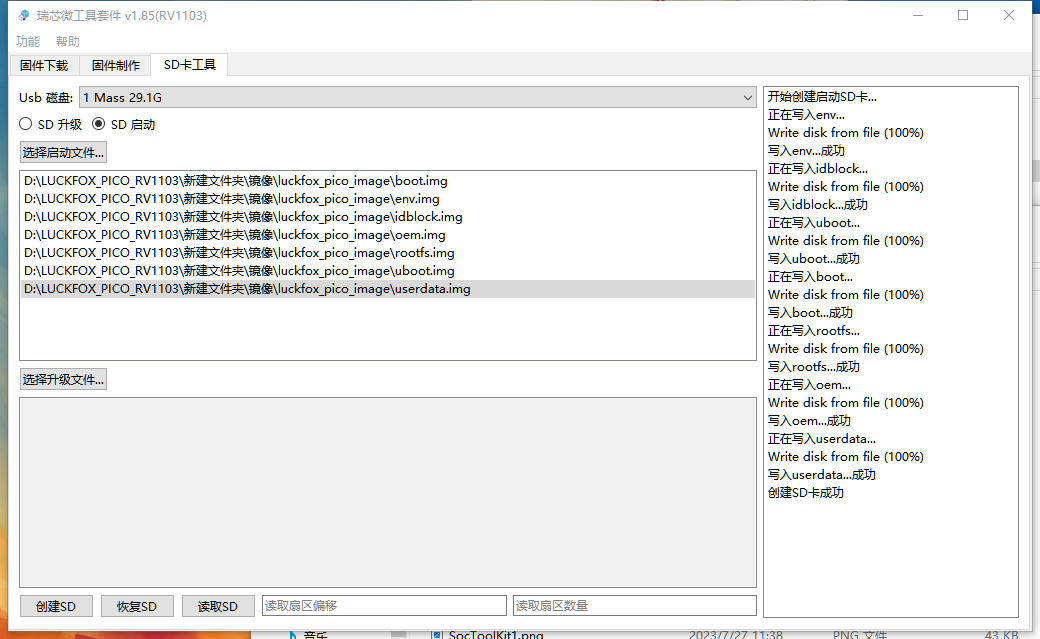Click the 写入userdata...成功 log line

(821, 474)
